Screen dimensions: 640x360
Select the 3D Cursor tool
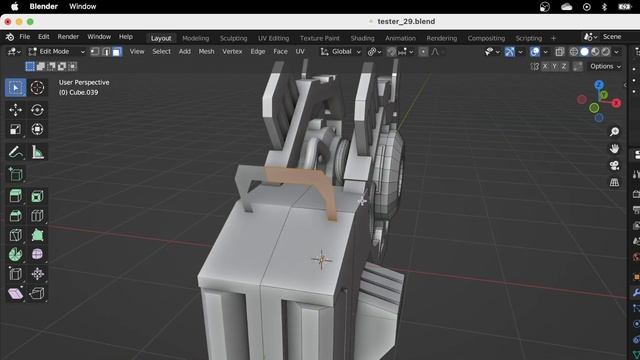pos(37,88)
